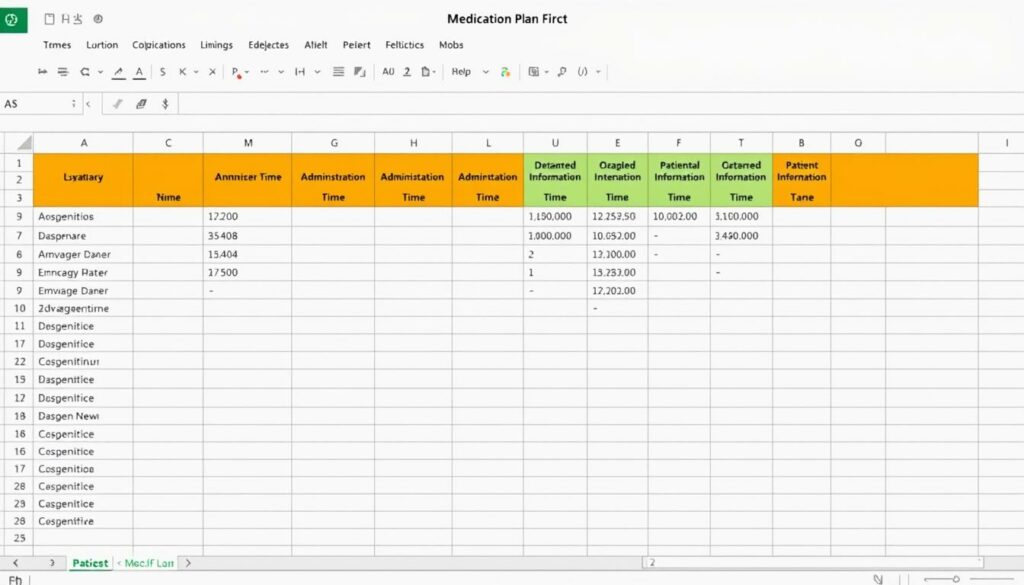Click the green spreadsheet app logo
Screen dimensions: 1024x585
[x=13, y=20]
